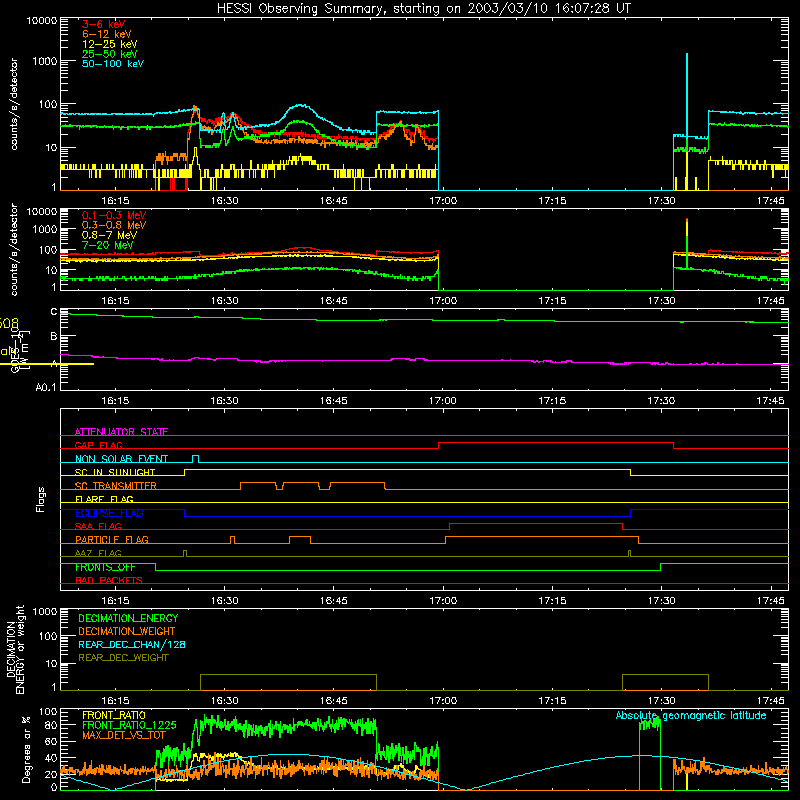Click the REAR_DEC_CHAN/128 legend label
The image size is (800, 800).
(132, 644)
